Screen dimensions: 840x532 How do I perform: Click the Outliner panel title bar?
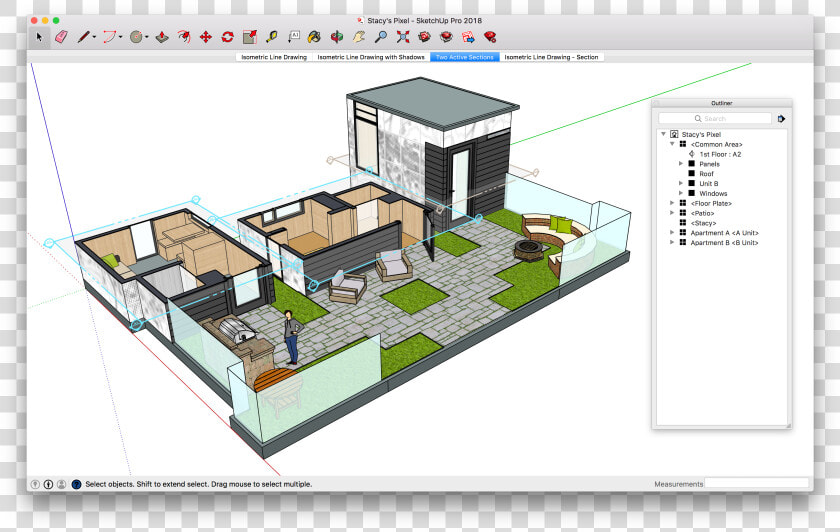click(x=722, y=103)
